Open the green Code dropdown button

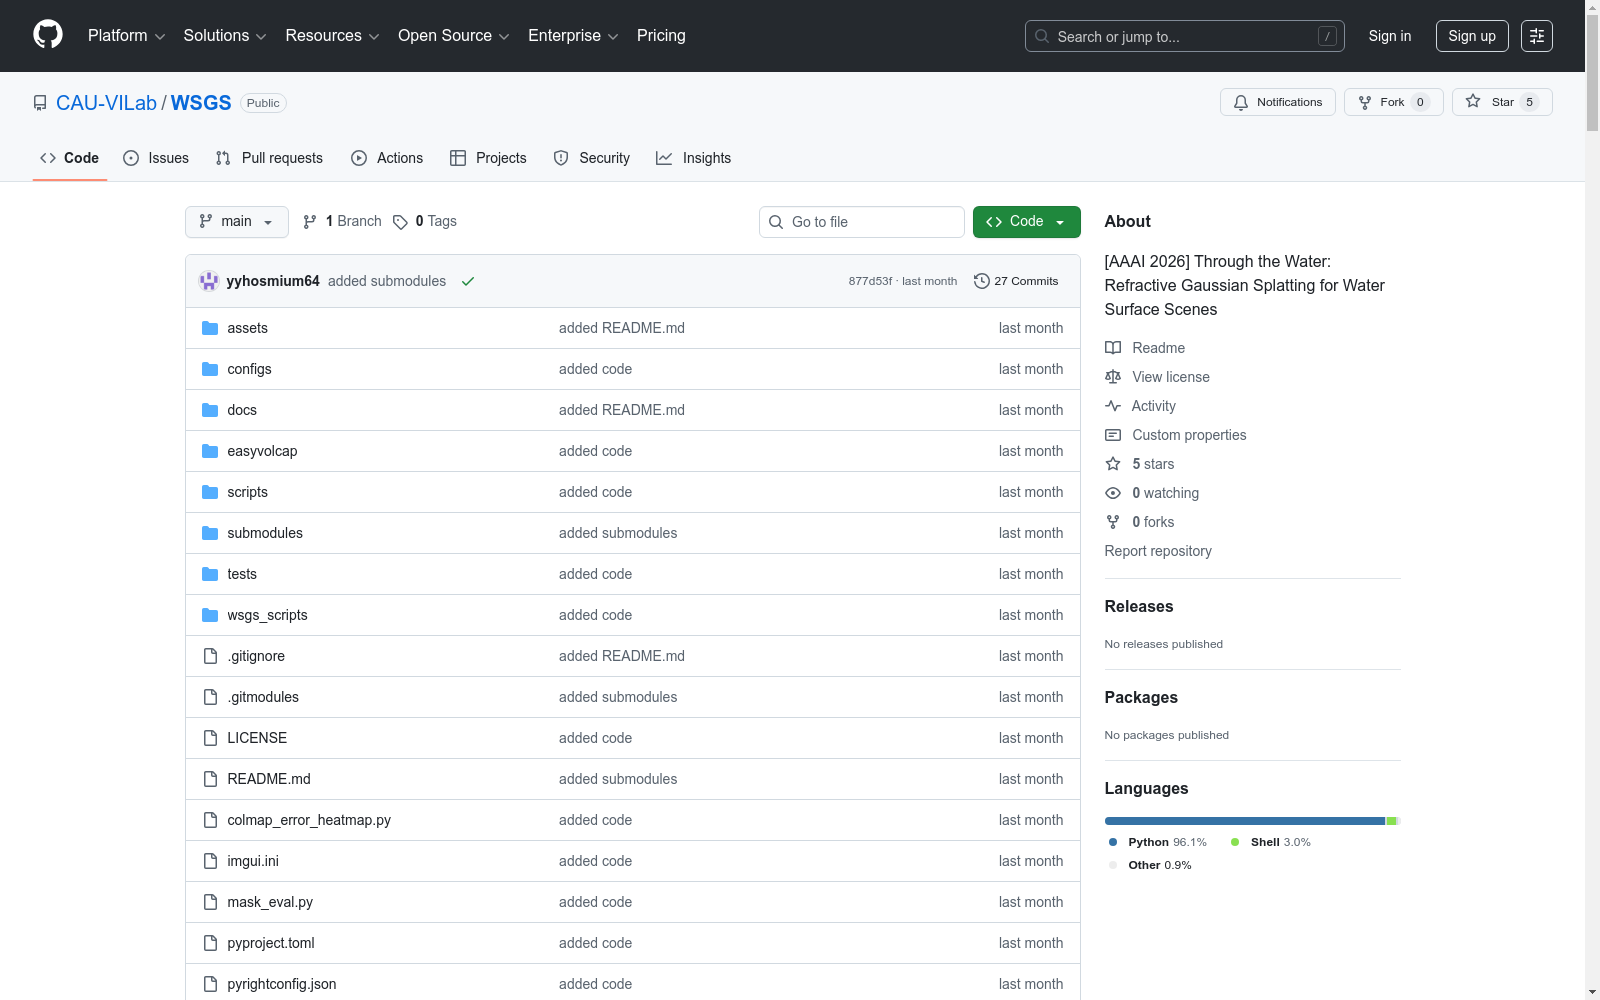point(1026,222)
